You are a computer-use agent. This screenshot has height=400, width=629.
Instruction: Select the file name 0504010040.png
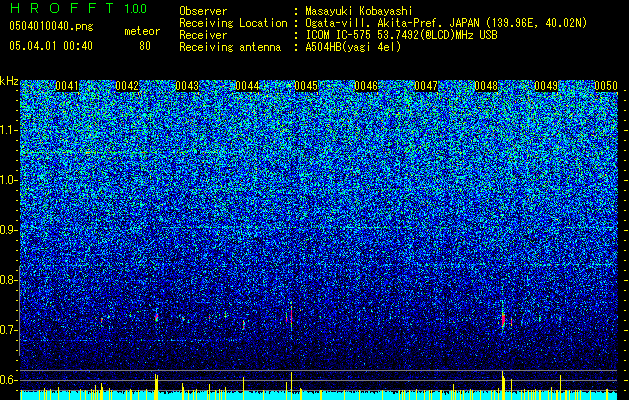tap(51, 26)
